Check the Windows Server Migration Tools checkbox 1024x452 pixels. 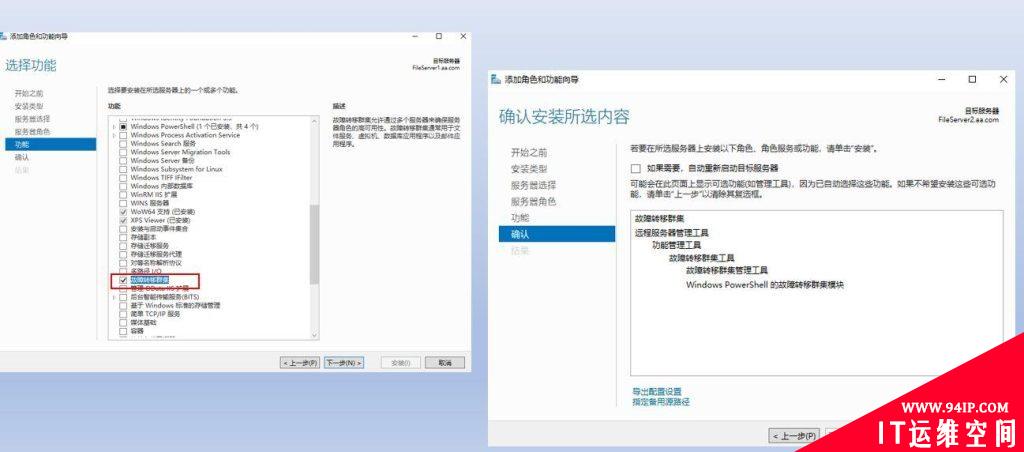[123, 152]
